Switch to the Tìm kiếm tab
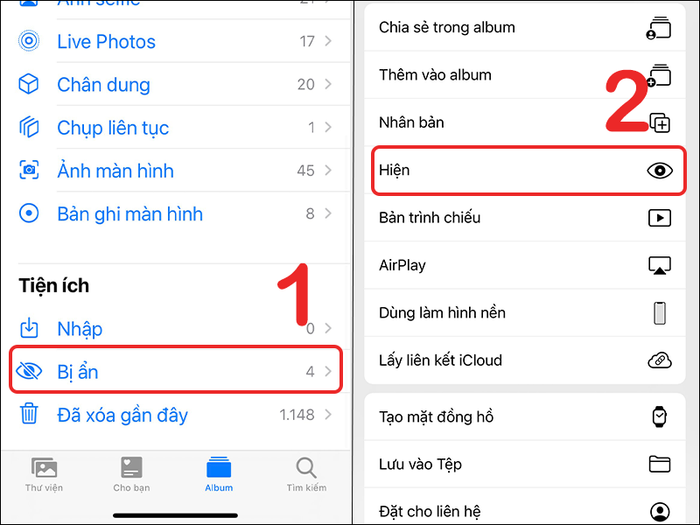 click(x=306, y=474)
